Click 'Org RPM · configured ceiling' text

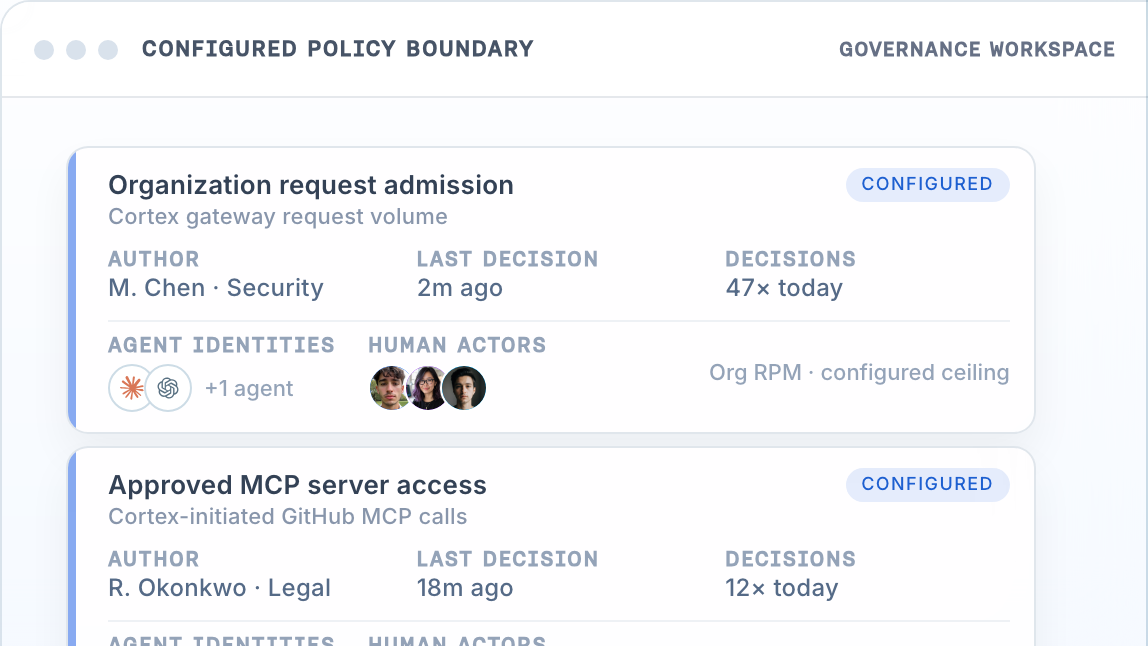click(x=860, y=373)
